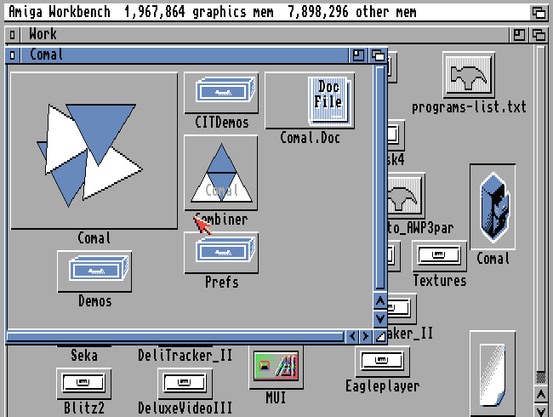Click the Comal window resize gadget
This screenshot has height=417, width=553.
point(380,336)
